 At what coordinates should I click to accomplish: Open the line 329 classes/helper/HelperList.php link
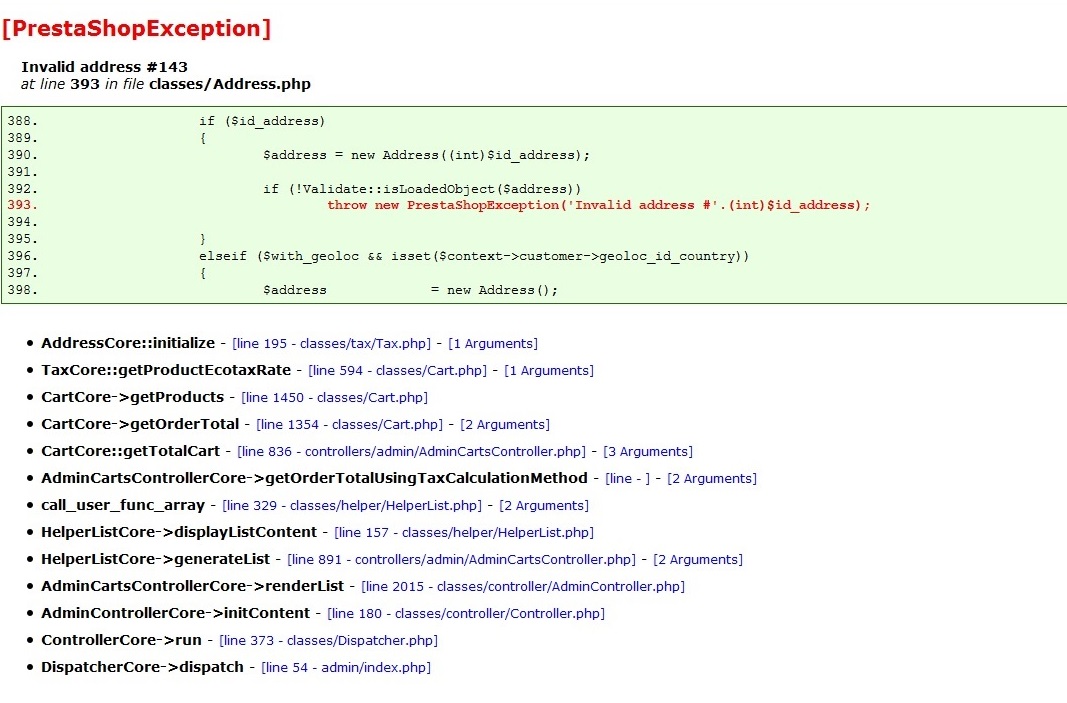point(353,506)
